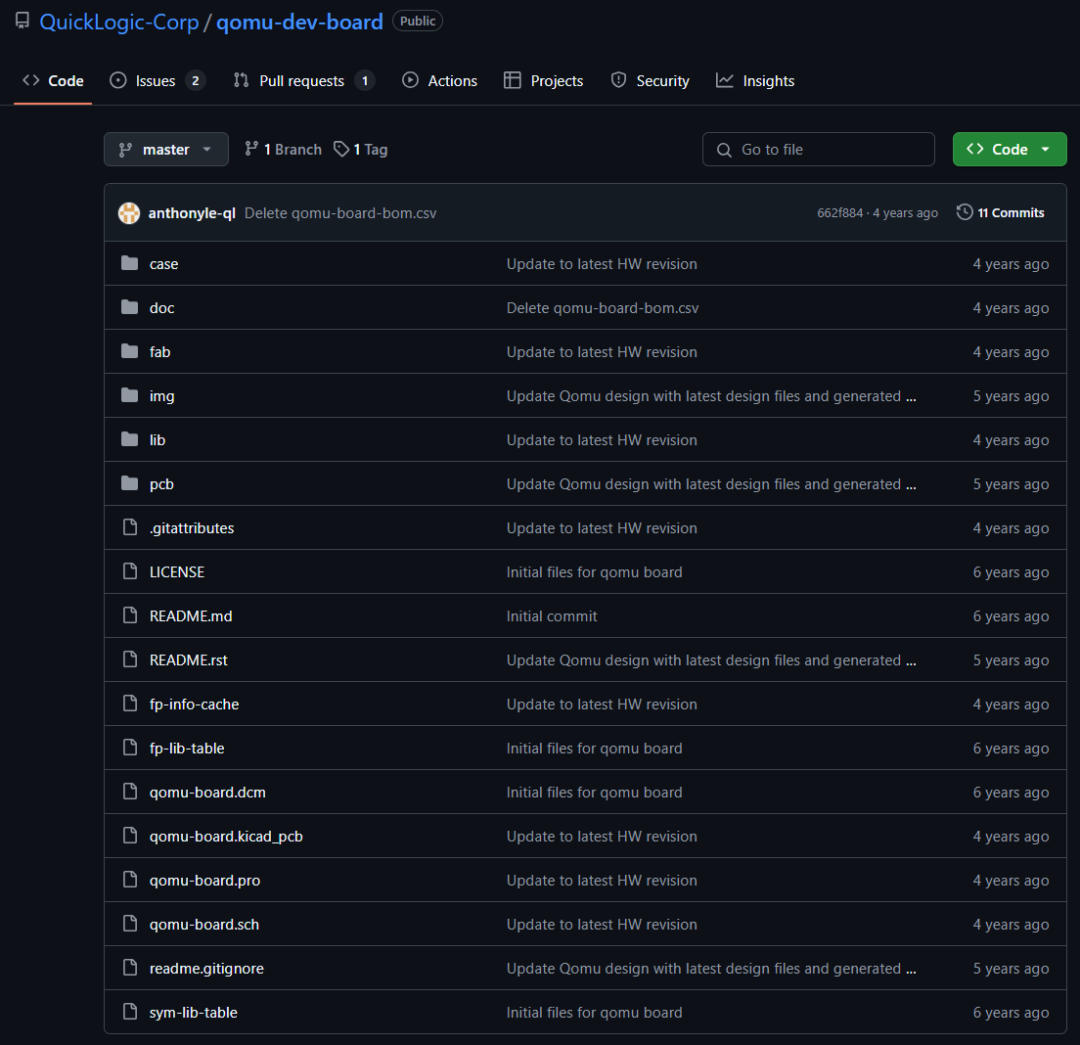Open the README.rst file
The width and height of the screenshot is (1080, 1045).
coord(188,660)
